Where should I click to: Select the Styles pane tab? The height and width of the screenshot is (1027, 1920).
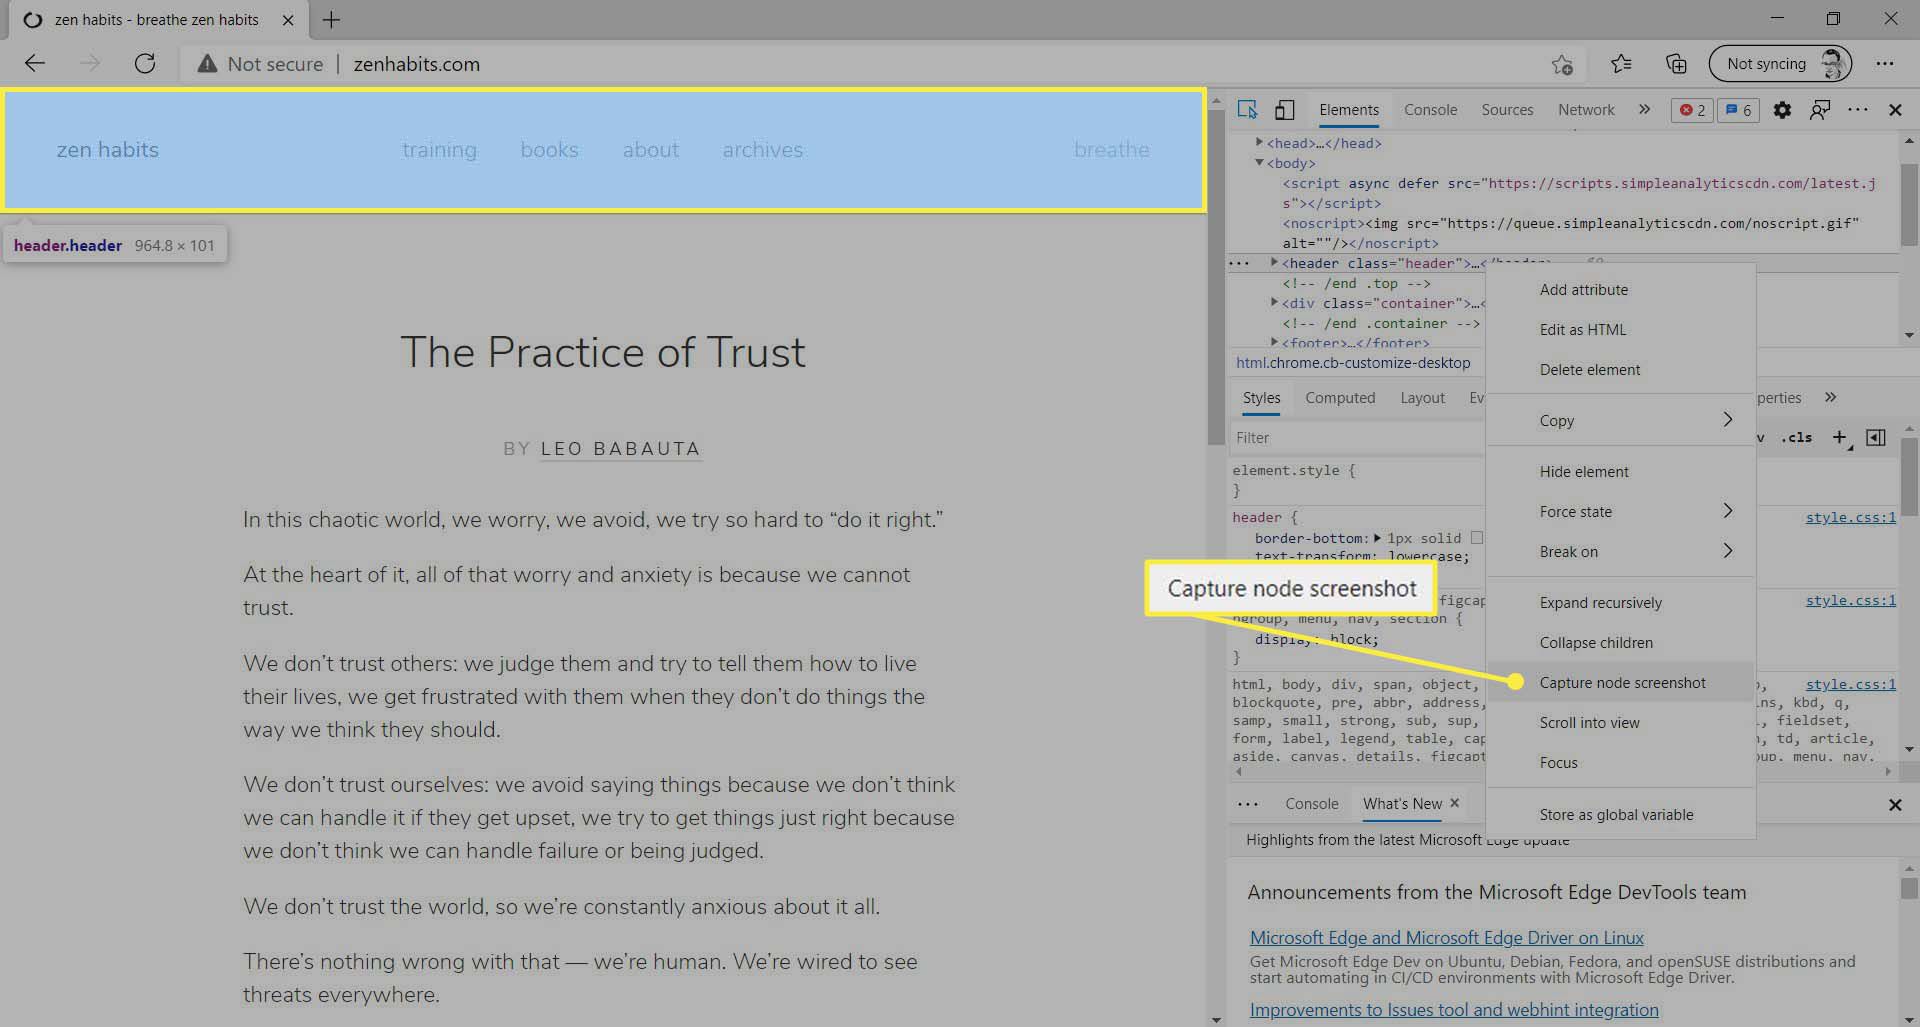click(1261, 398)
